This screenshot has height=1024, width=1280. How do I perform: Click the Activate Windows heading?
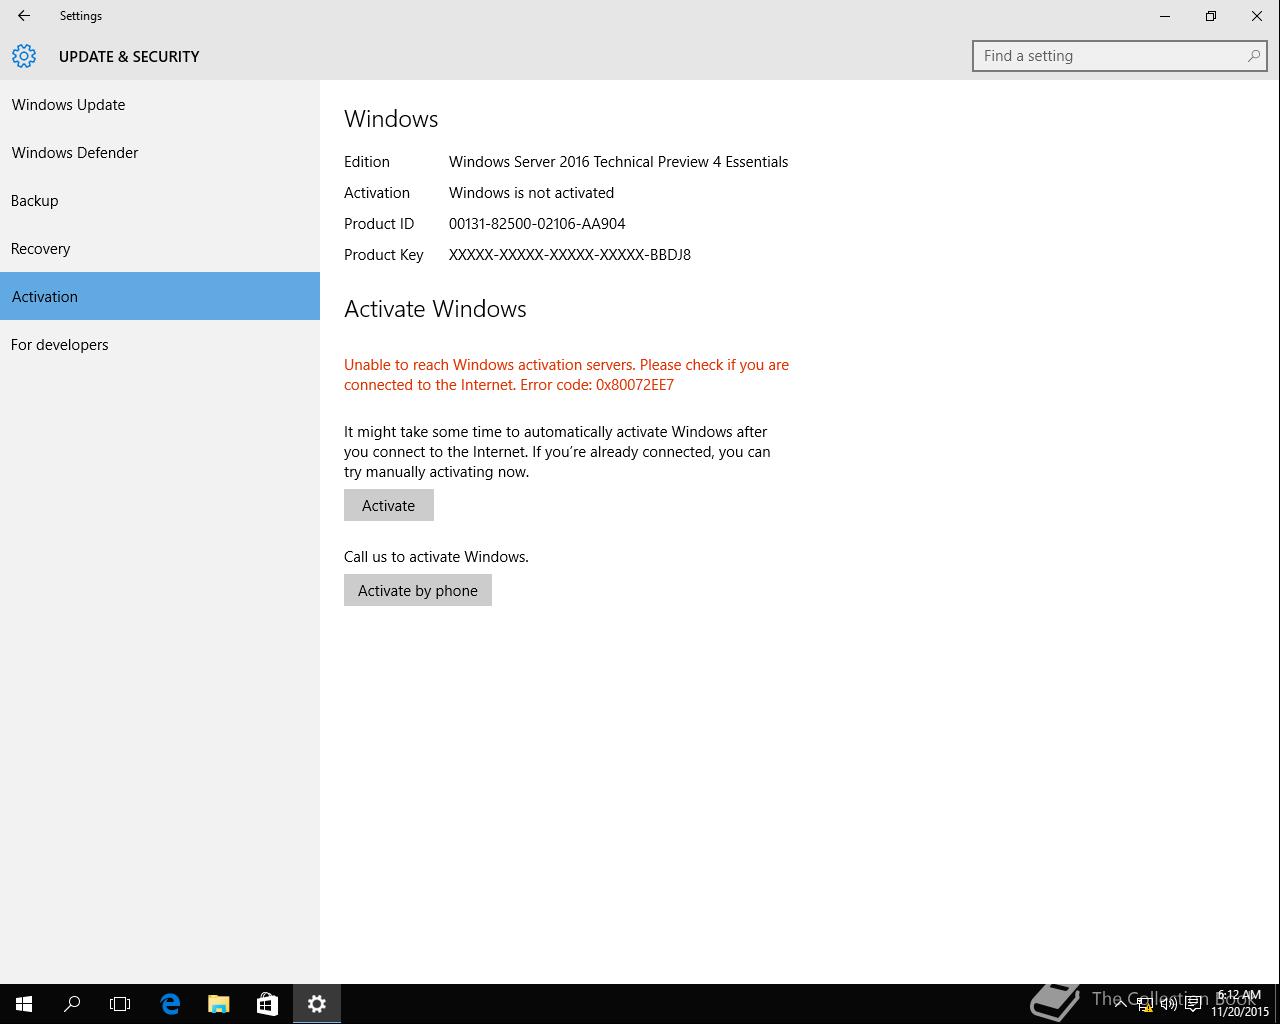tap(435, 309)
